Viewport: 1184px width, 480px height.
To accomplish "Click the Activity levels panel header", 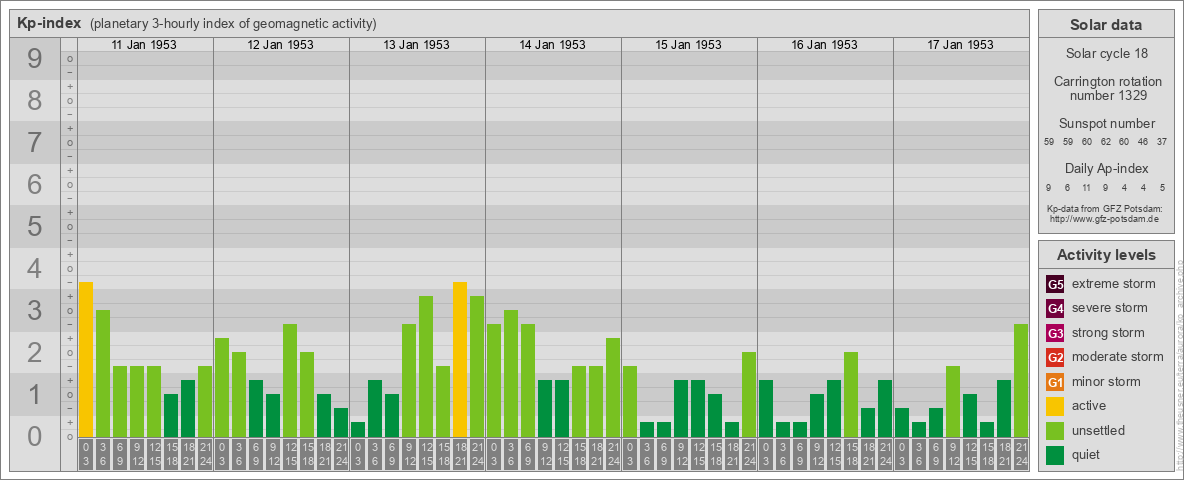I will 1106,255.
